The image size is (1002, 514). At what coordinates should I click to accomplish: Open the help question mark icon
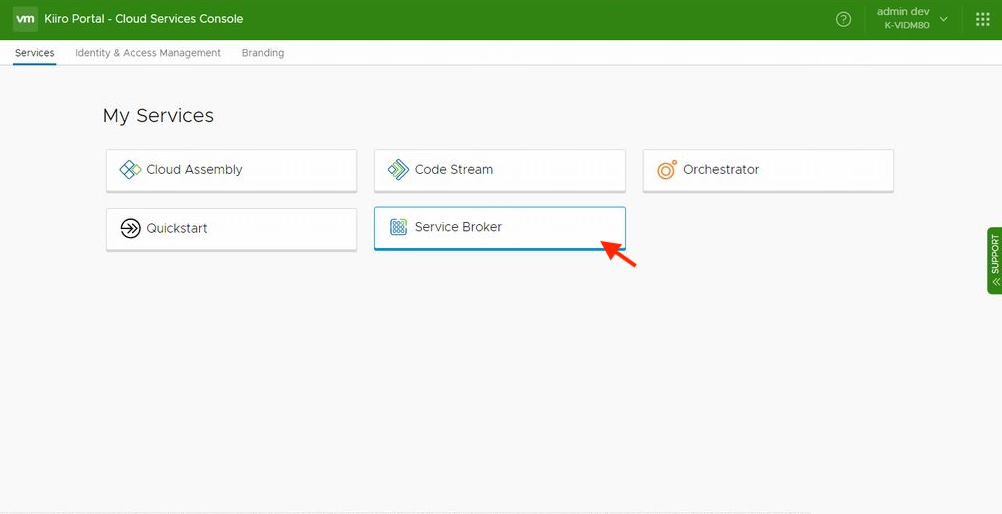pos(844,19)
